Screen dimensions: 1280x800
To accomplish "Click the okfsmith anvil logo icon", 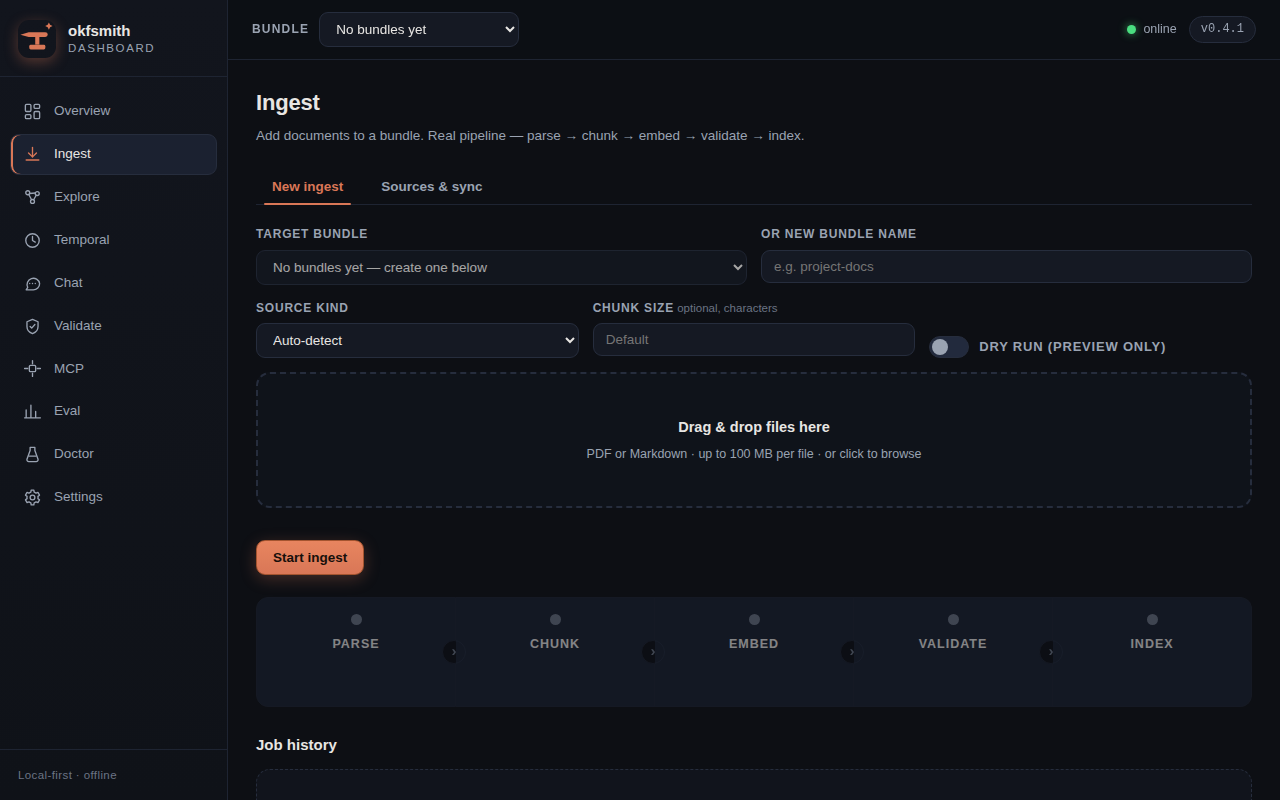I will [x=37, y=39].
